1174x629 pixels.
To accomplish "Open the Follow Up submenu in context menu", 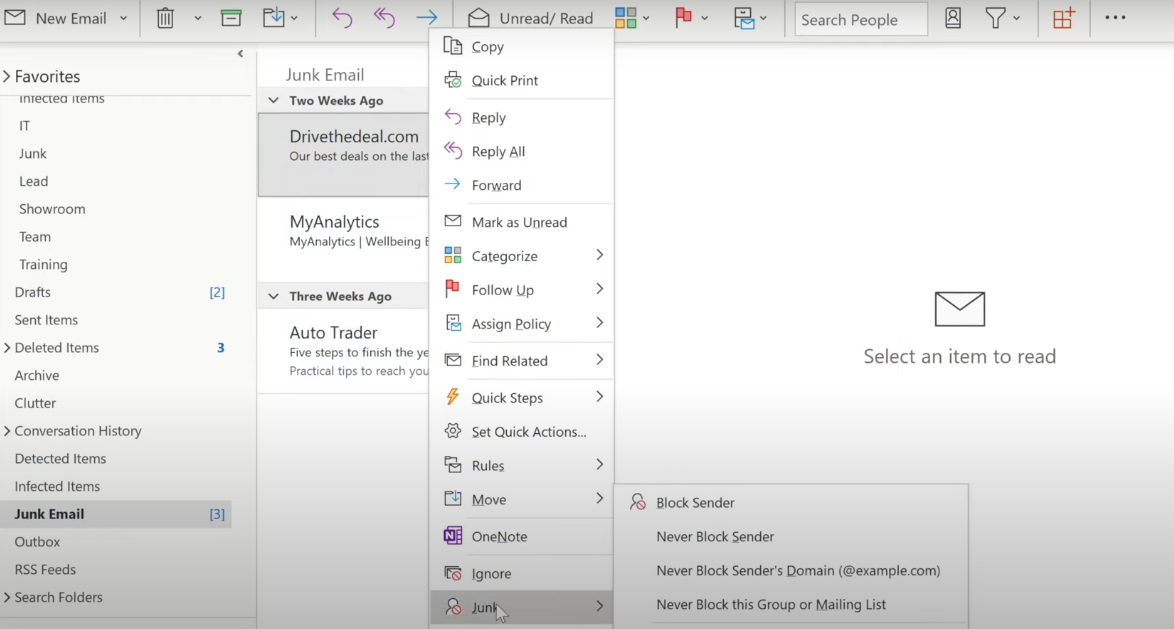I will pos(522,290).
